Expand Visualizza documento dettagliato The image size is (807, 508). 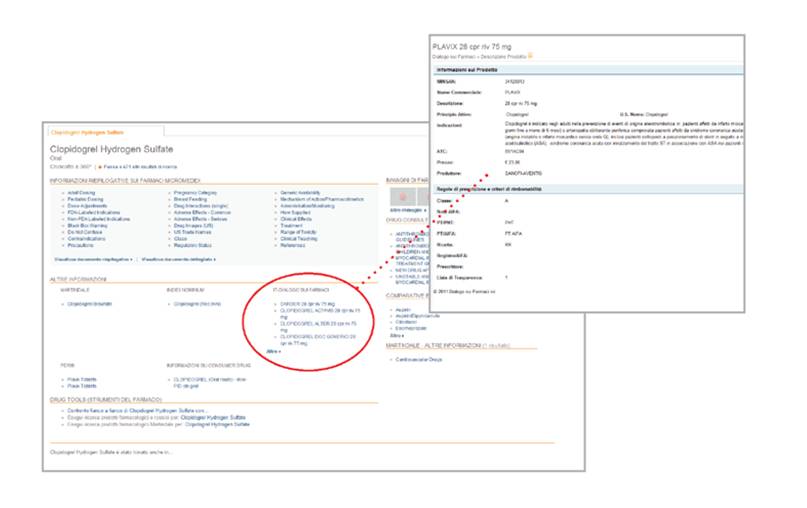click(179, 259)
